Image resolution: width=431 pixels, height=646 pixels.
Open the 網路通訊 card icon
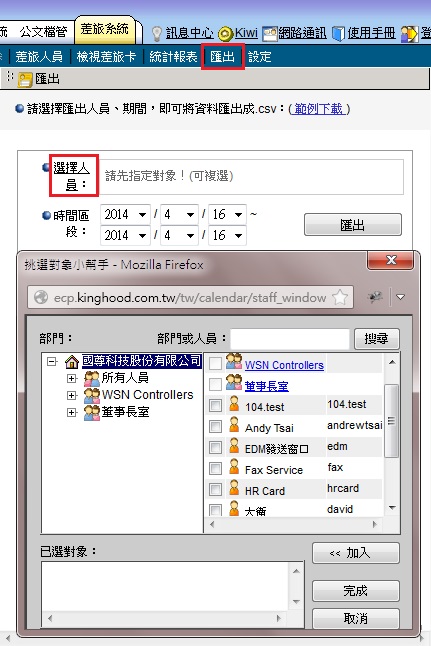[270, 34]
